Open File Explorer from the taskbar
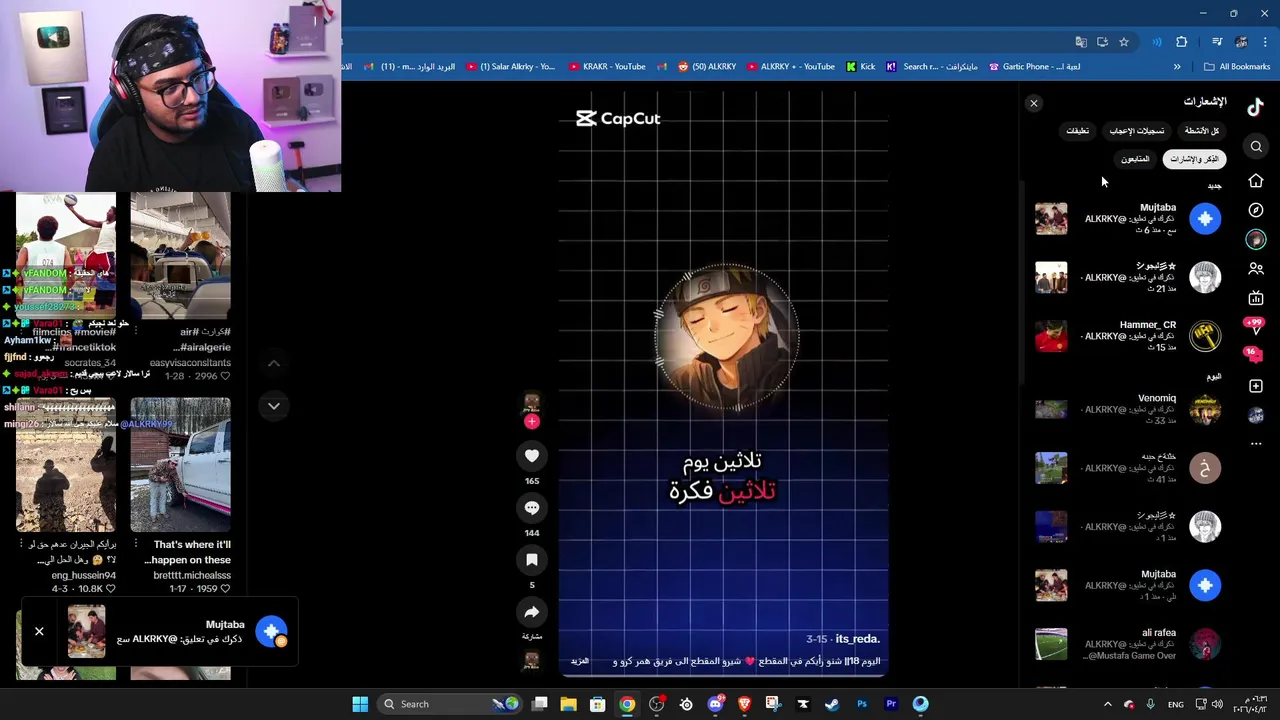This screenshot has width=1280, height=720. coord(568,704)
